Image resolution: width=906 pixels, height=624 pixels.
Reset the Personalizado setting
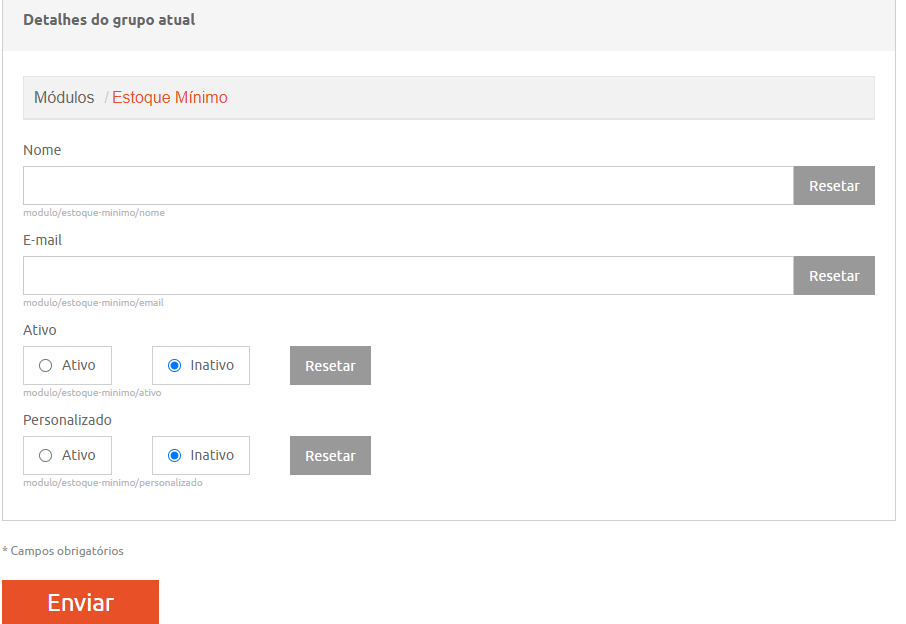(331, 456)
